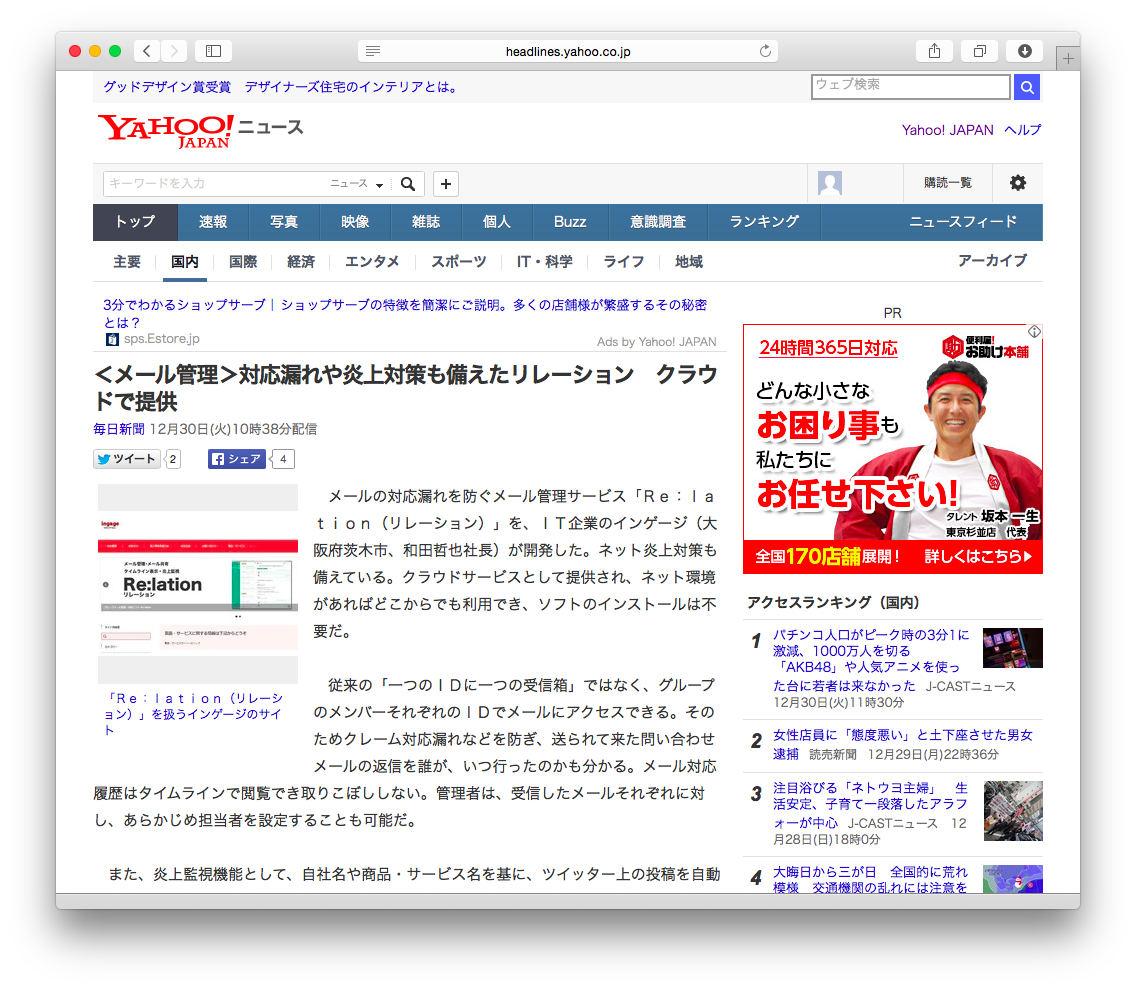Click the blue web search button
This screenshot has width=1136, height=989.
[x=1027, y=88]
